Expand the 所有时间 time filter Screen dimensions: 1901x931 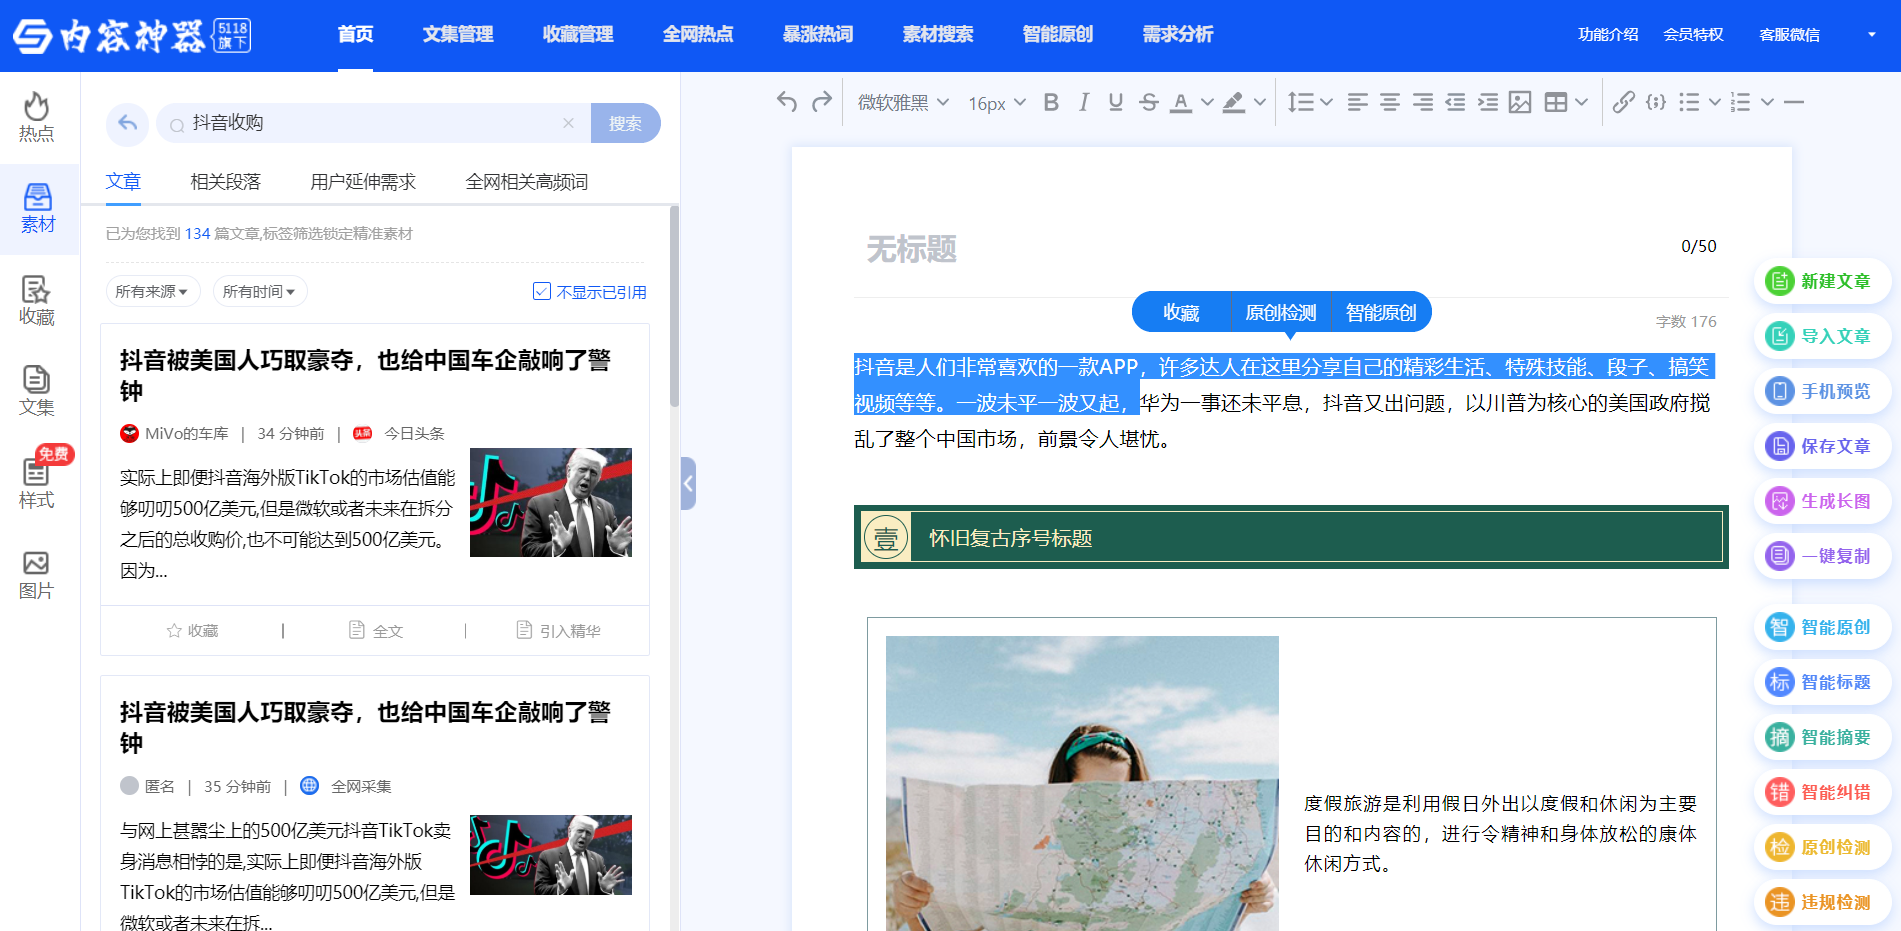(259, 291)
